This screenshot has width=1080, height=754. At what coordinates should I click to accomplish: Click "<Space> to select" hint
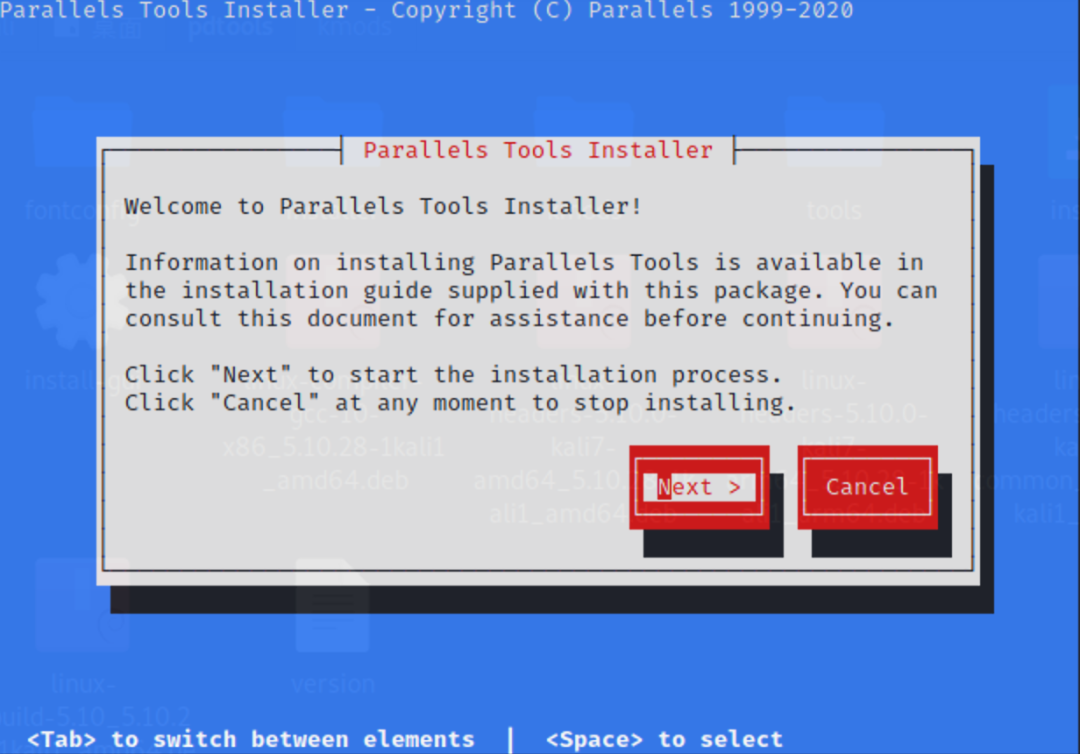[x=664, y=739]
